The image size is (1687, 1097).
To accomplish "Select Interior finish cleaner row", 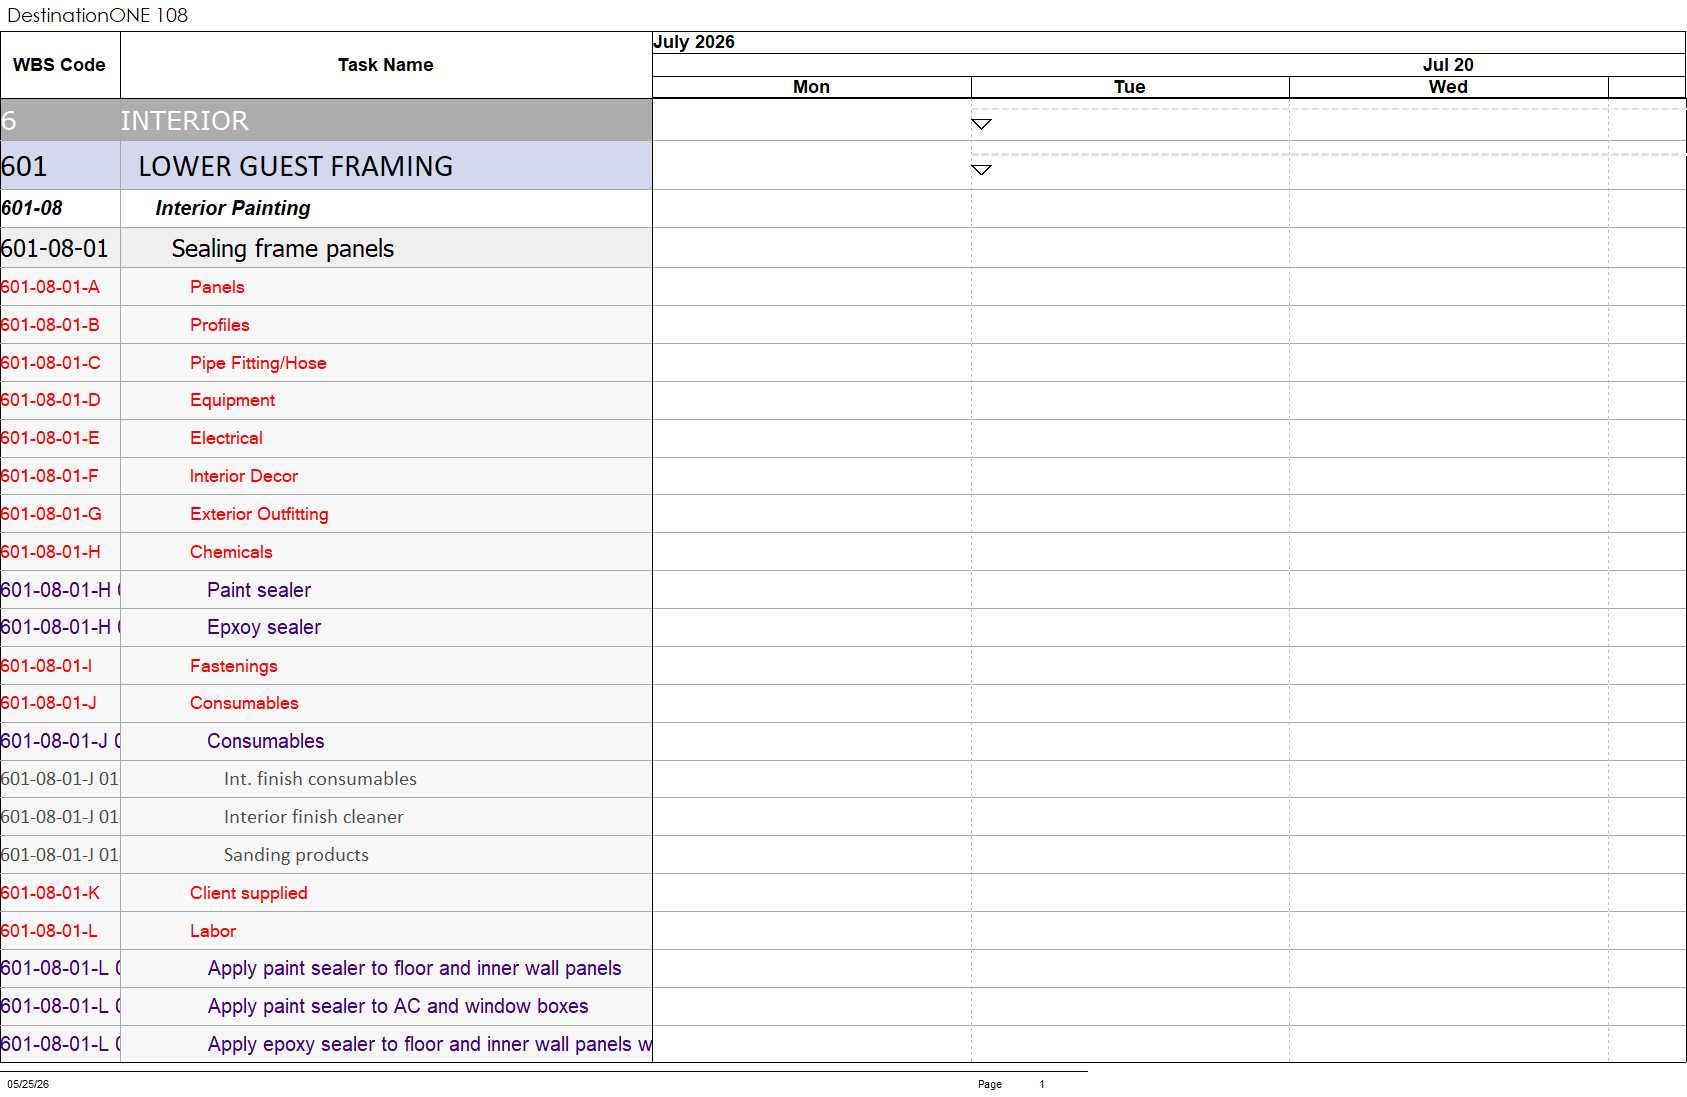I will tap(326, 817).
